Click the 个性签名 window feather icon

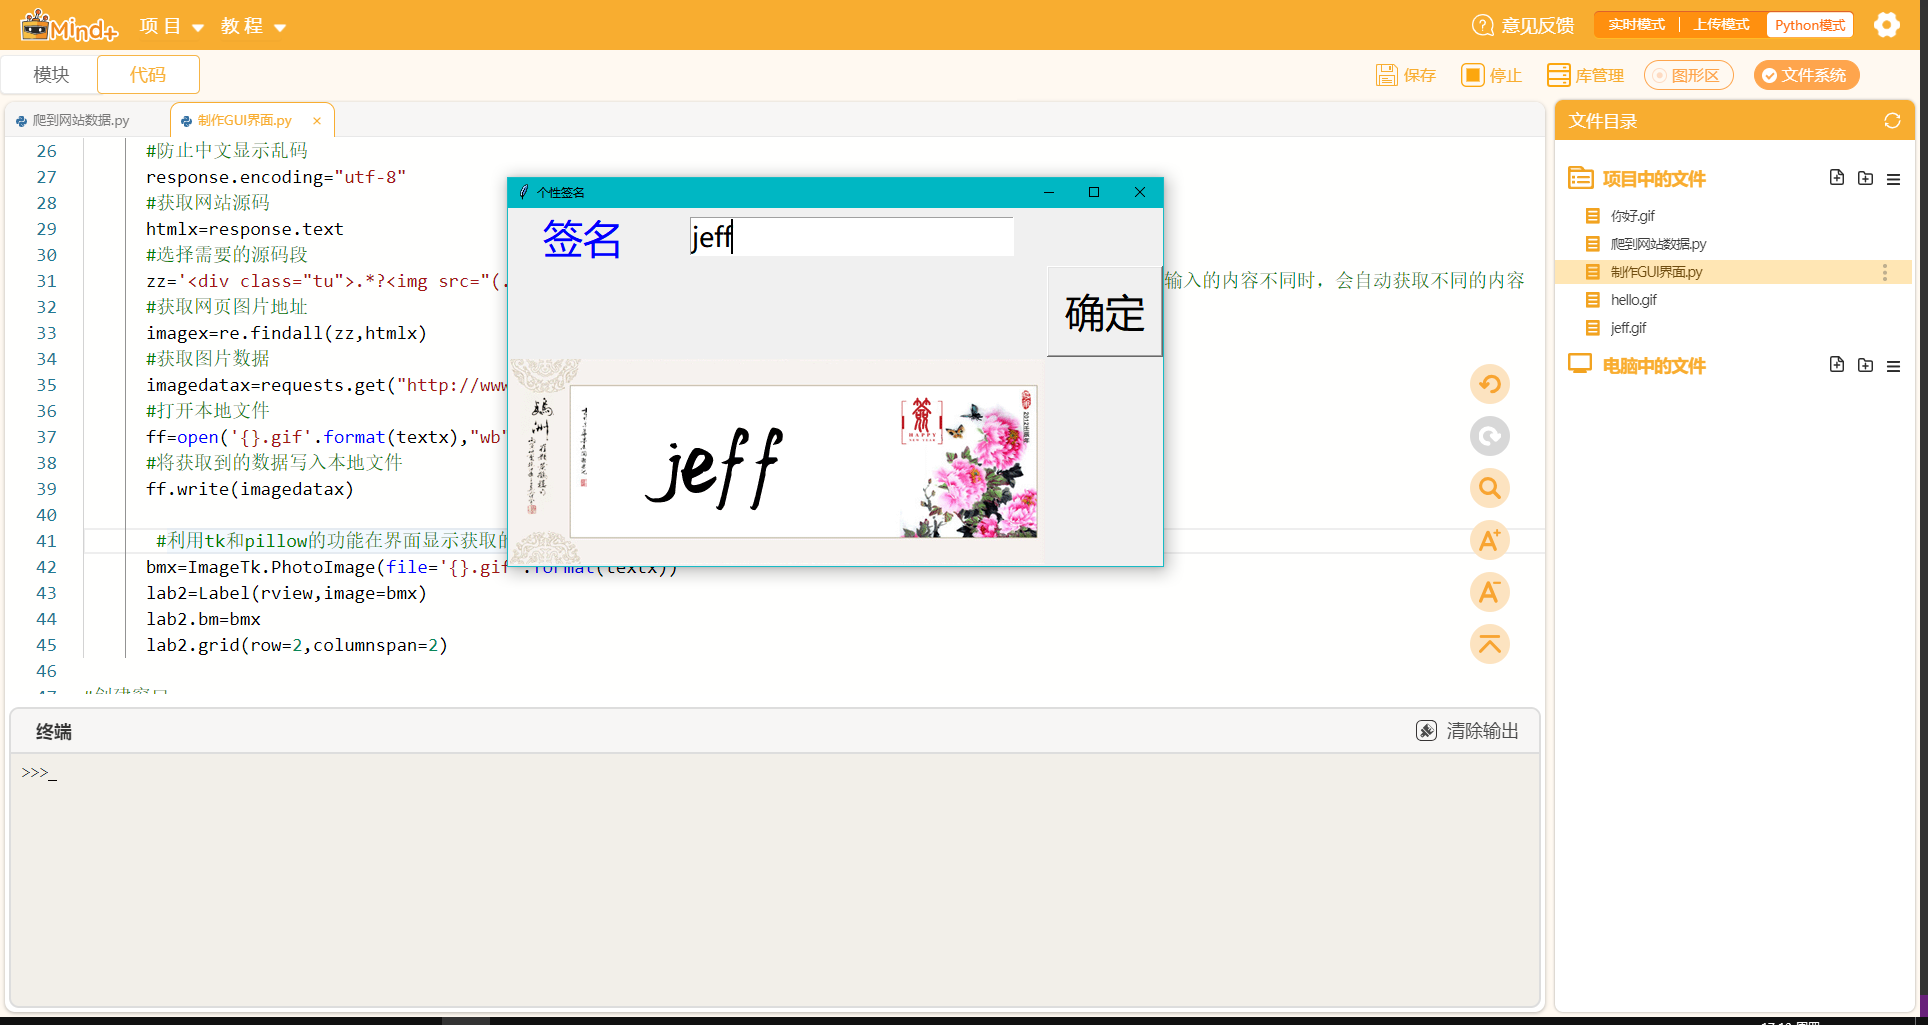tap(524, 192)
